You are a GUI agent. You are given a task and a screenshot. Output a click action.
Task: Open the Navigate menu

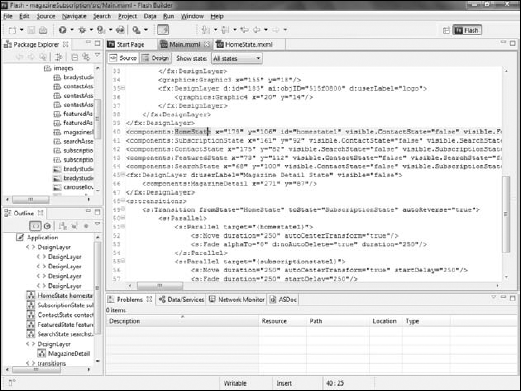tap(74, 16)
